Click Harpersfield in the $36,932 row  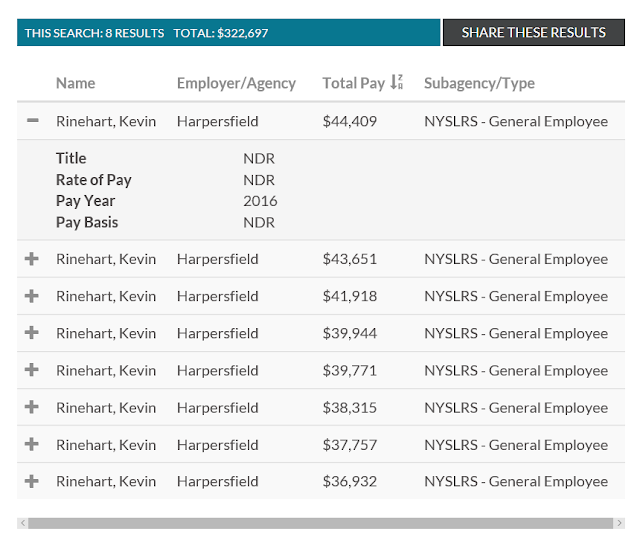[x=217, y=481]
